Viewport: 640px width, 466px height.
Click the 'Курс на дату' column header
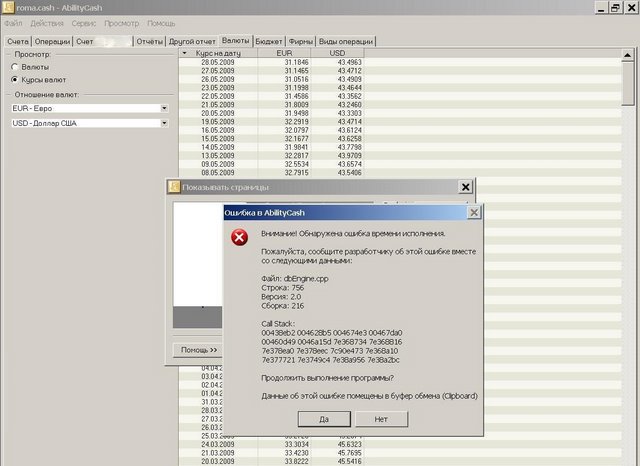pyautogui.click(x=218, y=52)
